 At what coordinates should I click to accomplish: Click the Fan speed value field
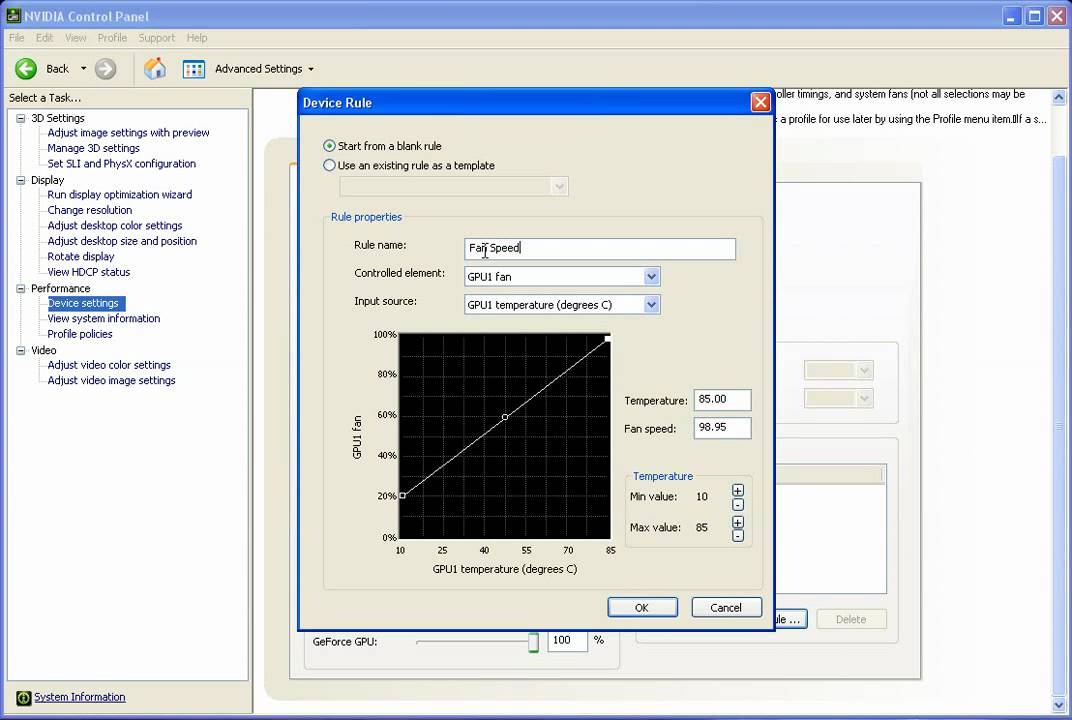point(722,427)
